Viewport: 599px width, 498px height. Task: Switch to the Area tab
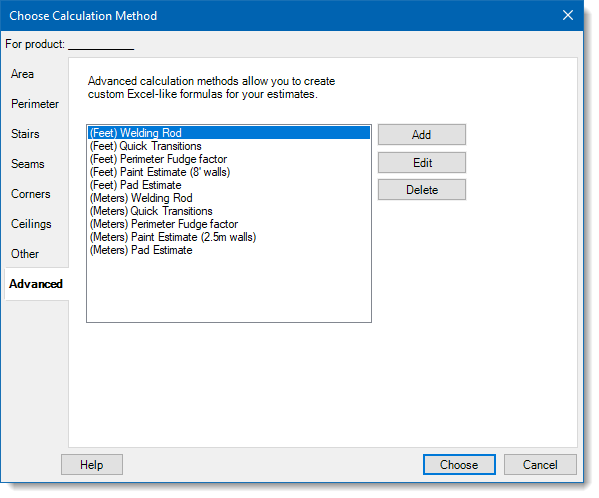[22, 74]
